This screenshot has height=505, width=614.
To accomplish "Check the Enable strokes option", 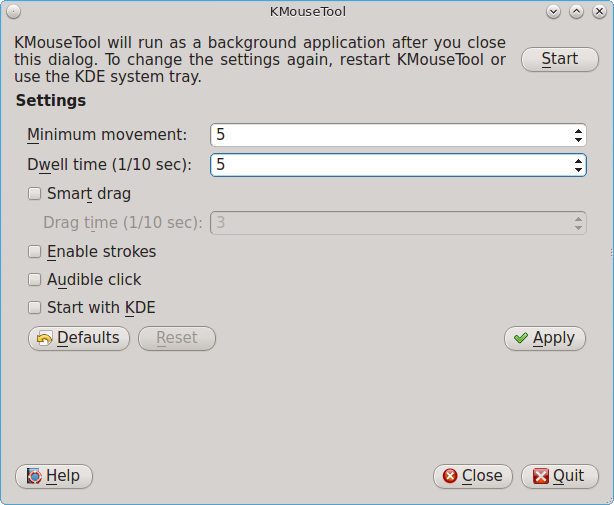I will pos(34,251).
